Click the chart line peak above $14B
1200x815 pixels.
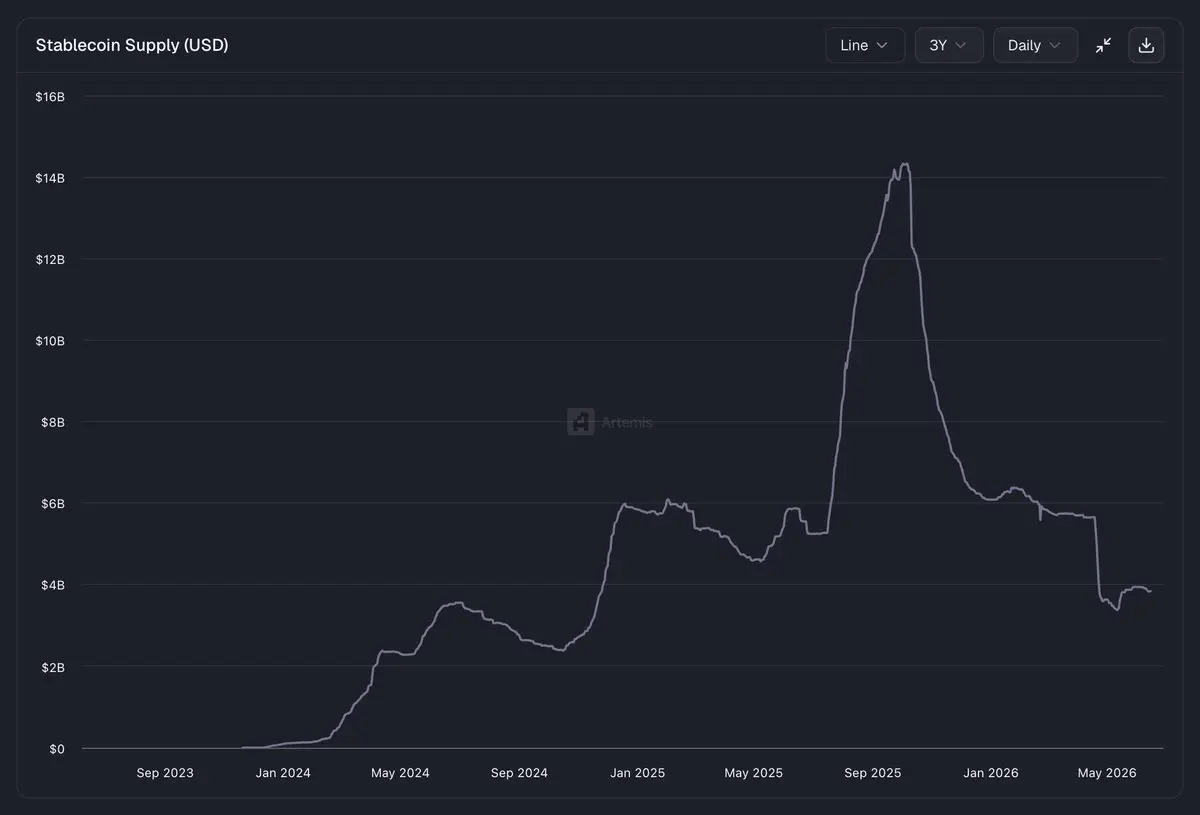pos(904,165)
